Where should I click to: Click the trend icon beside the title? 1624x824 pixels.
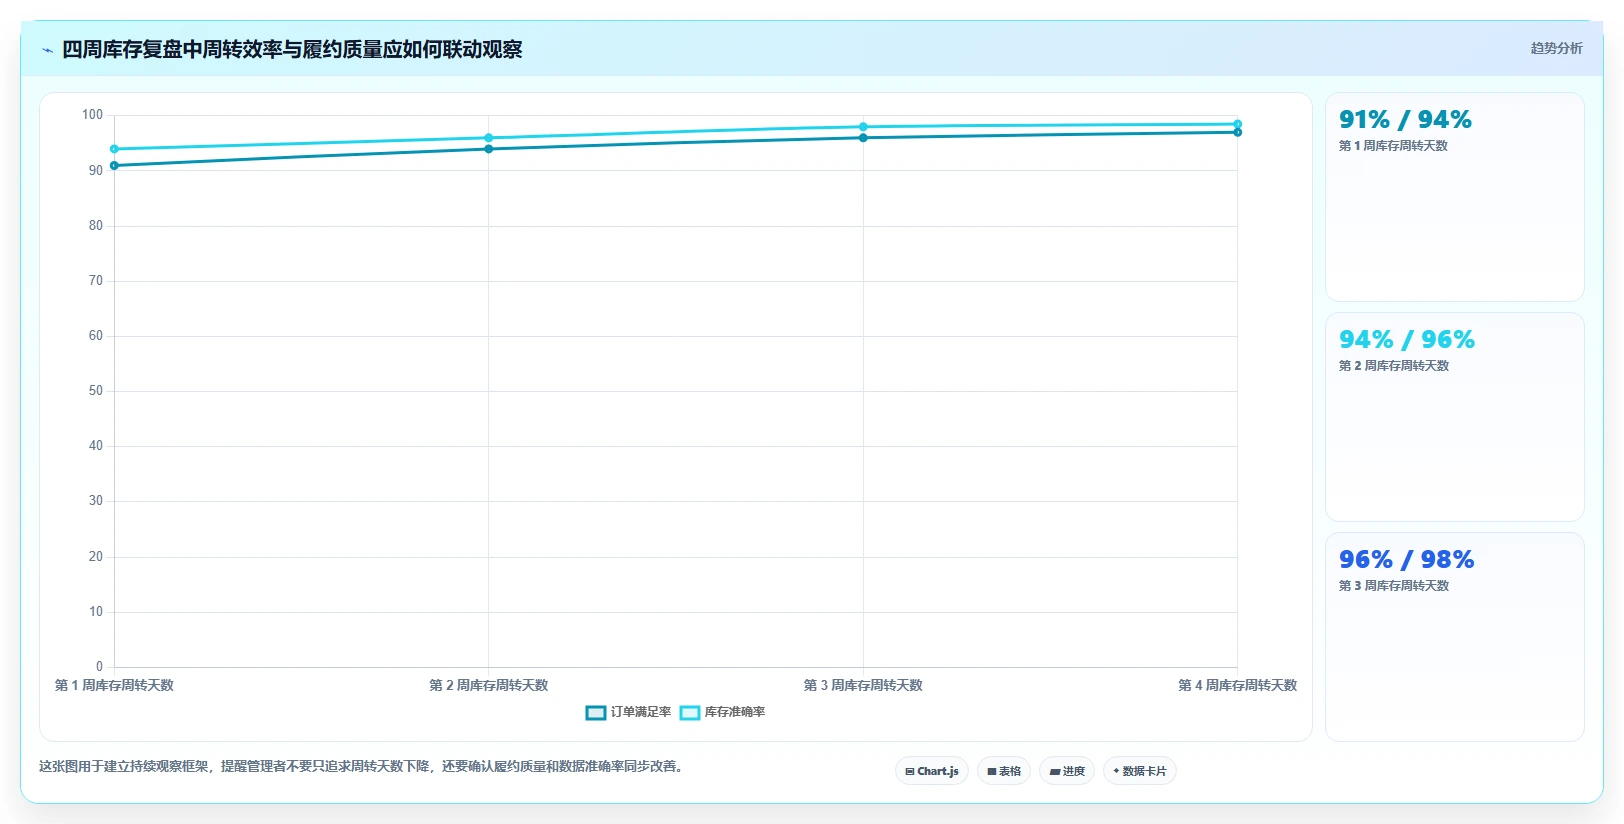[x=47, y=50]
